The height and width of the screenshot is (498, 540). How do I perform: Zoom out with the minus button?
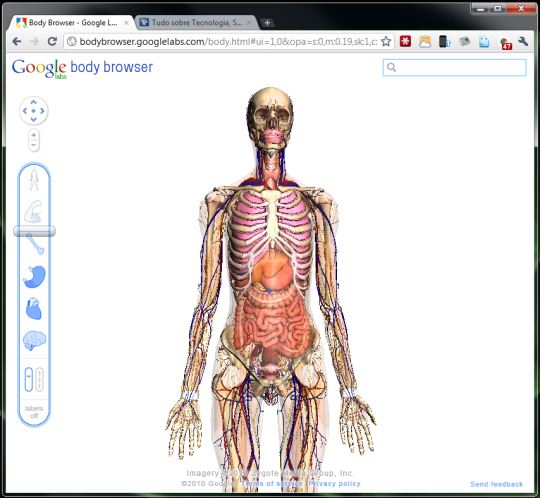(33, 145)
